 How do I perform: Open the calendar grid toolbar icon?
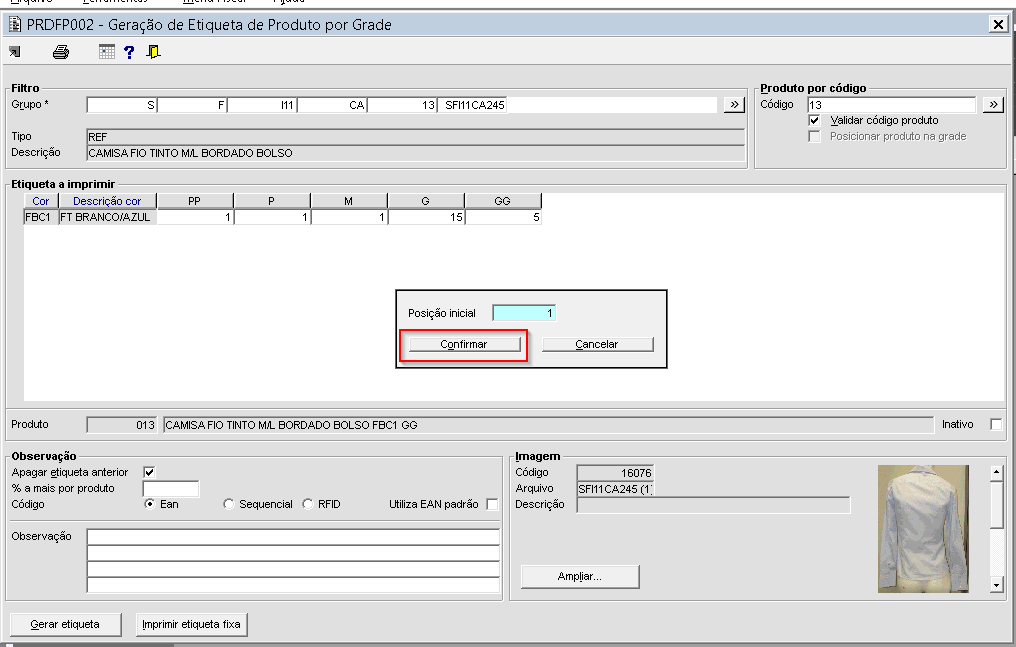click(x=107, y=52)
